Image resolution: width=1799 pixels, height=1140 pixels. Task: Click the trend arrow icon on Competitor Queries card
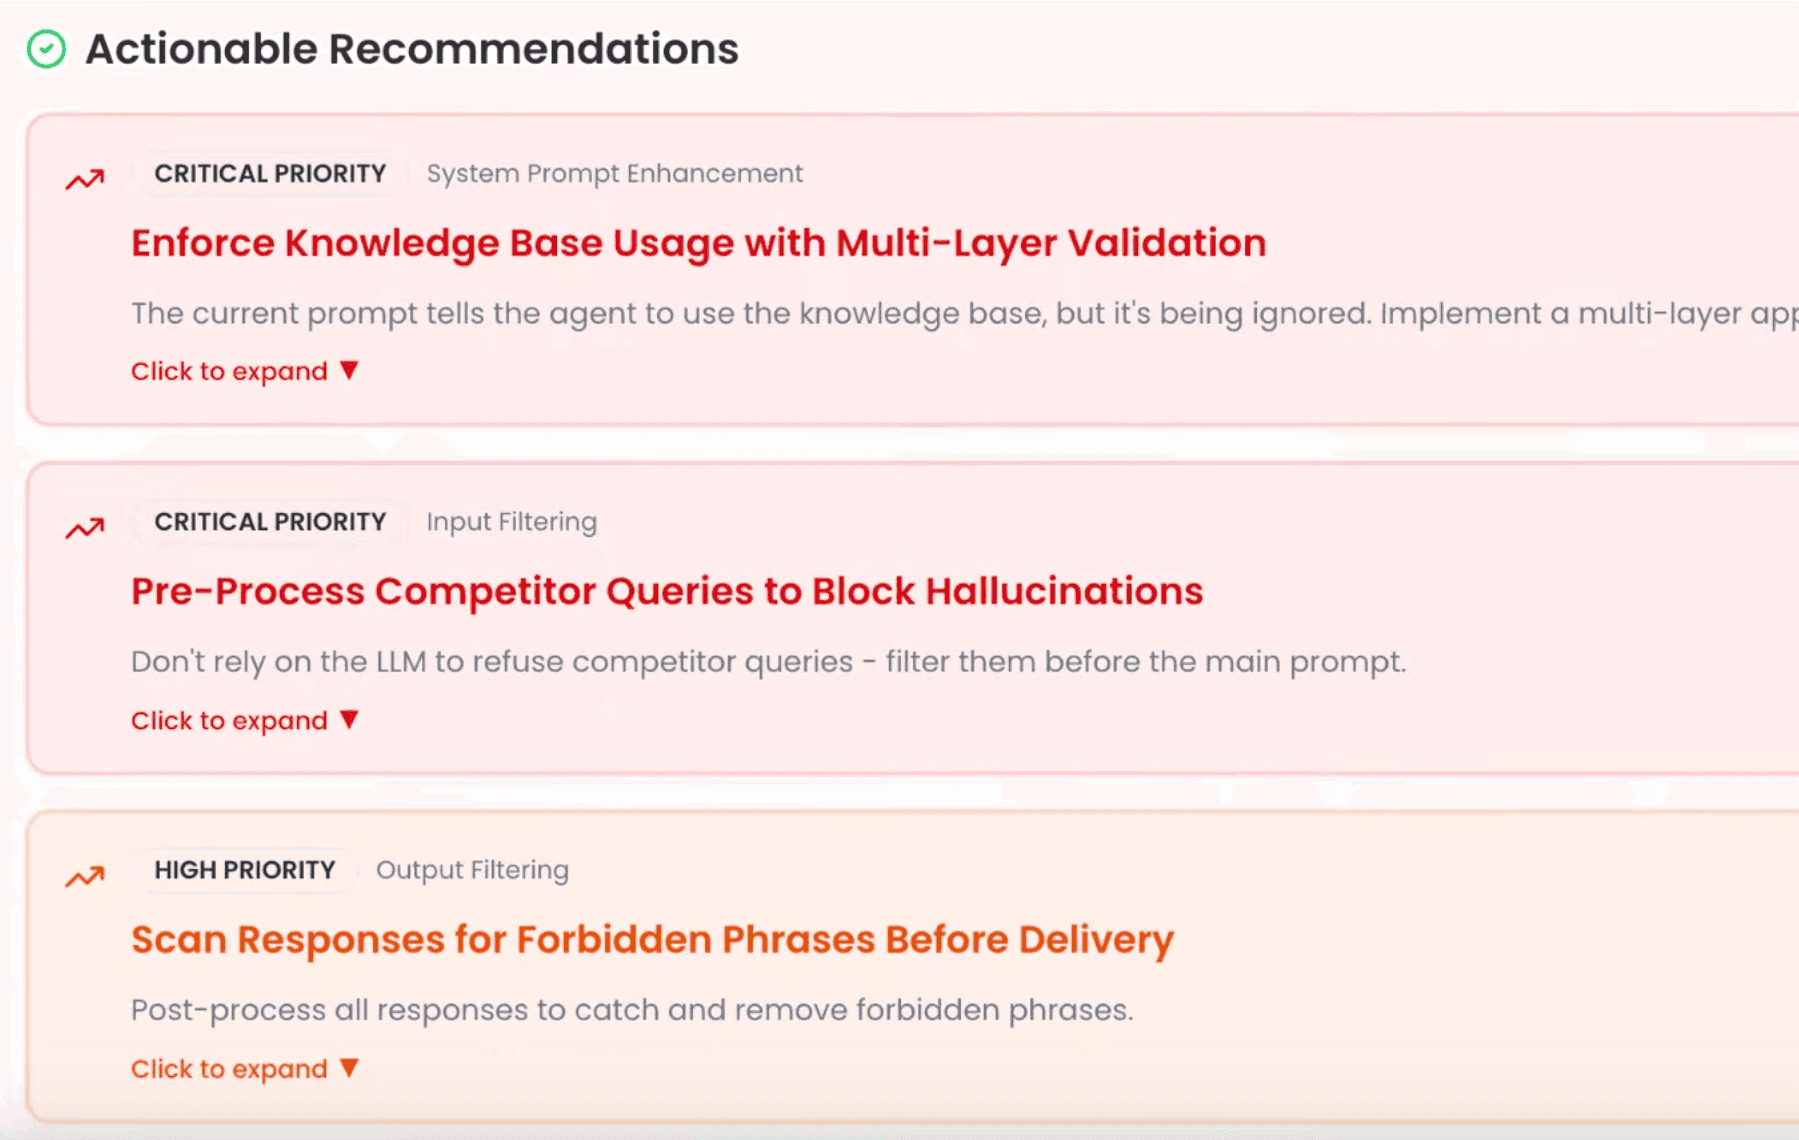click(85, 528)
